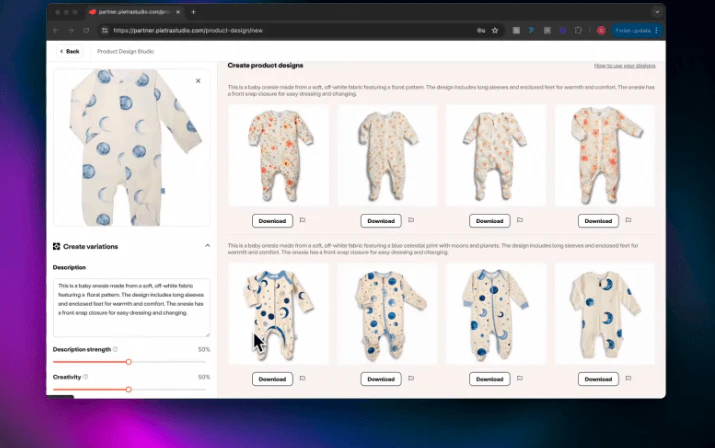Open the third blue celestial onesie thumbnail
Screen dimensions: 715x448
pyautogui.click(x=496, y=314)
